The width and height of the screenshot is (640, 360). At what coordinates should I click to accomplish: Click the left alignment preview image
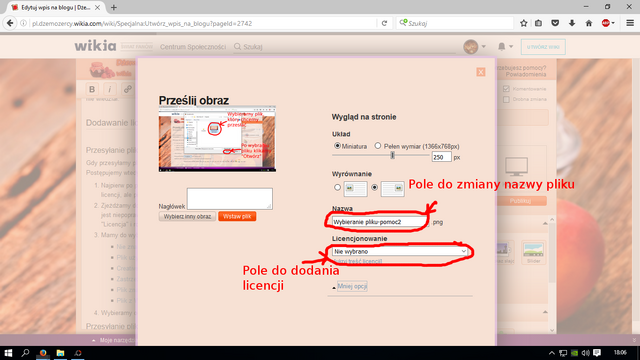coord(355,188)
